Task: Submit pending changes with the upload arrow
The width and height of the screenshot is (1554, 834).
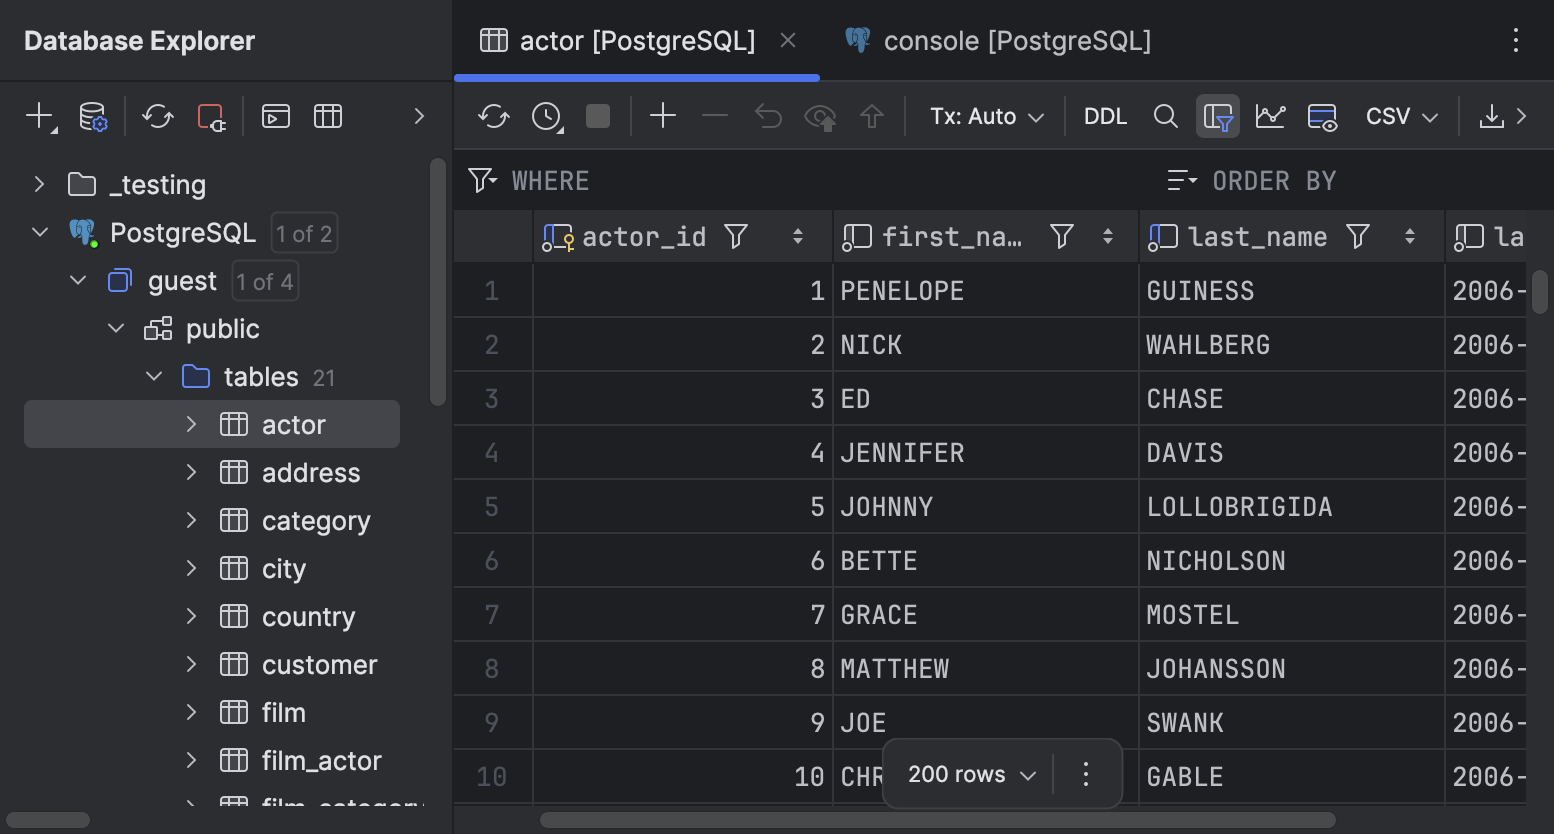Action: [872, 116]
